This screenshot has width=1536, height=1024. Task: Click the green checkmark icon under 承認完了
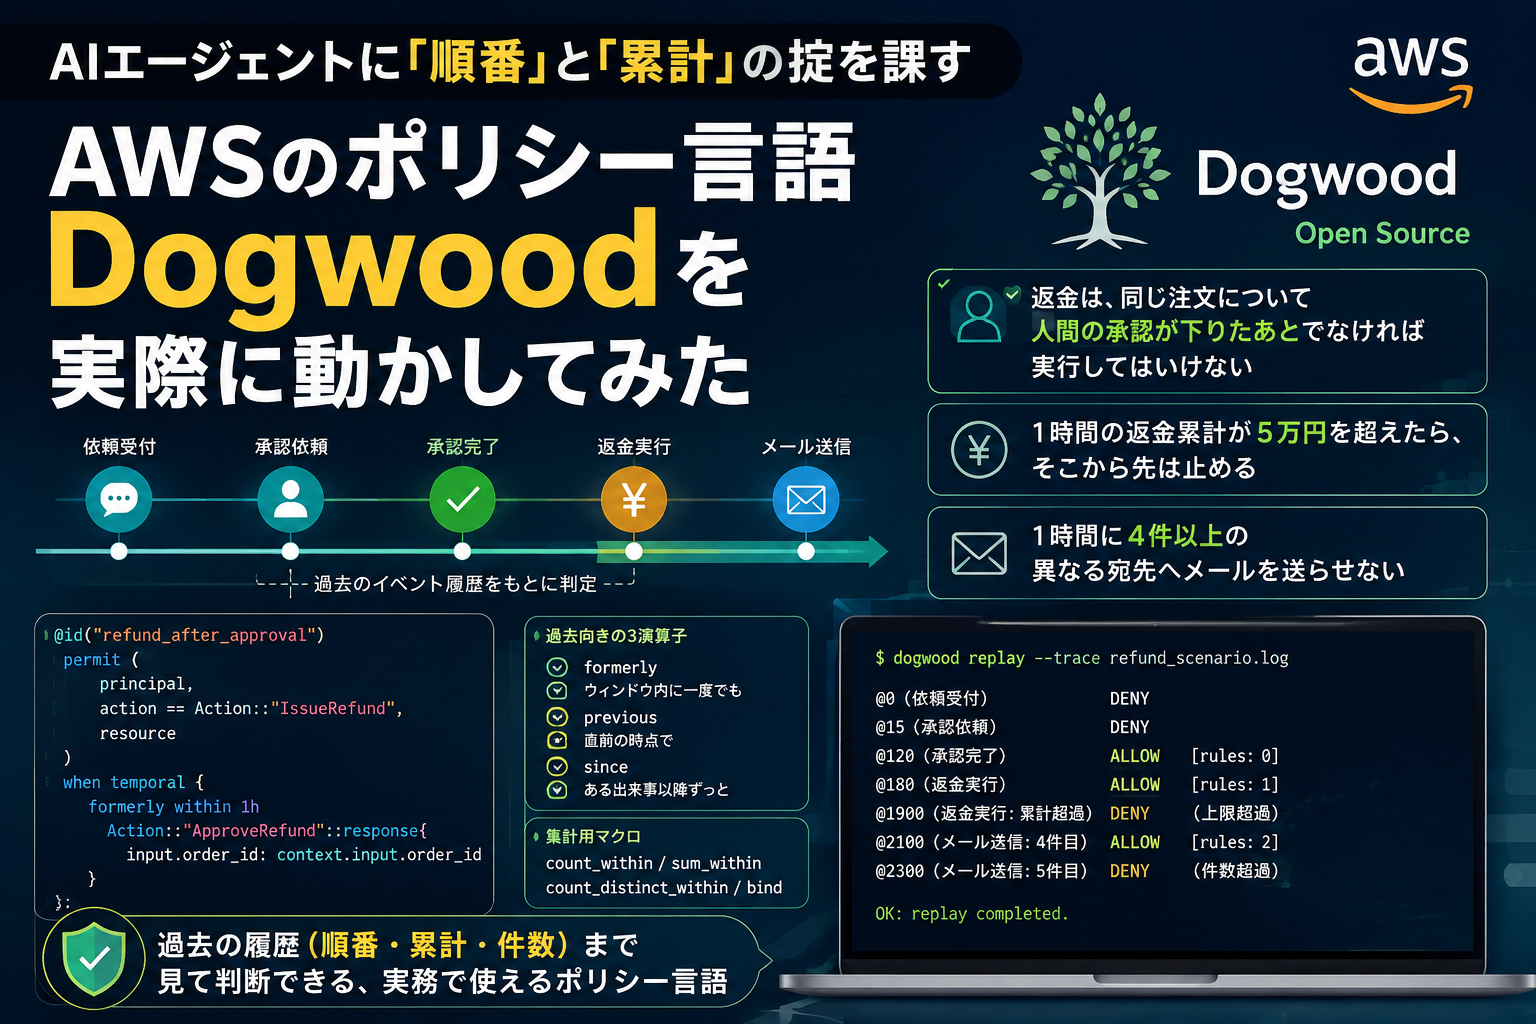point(462,498)
